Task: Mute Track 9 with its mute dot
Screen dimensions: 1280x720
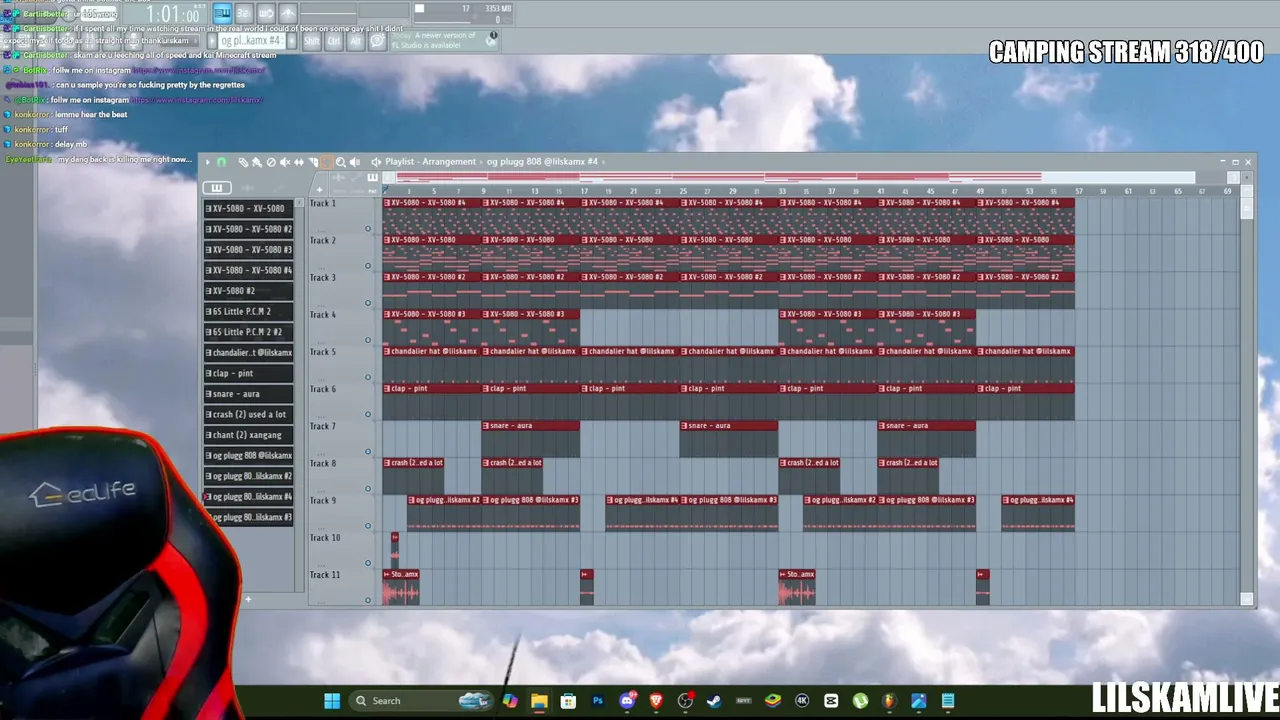Action: click(368, 526)
